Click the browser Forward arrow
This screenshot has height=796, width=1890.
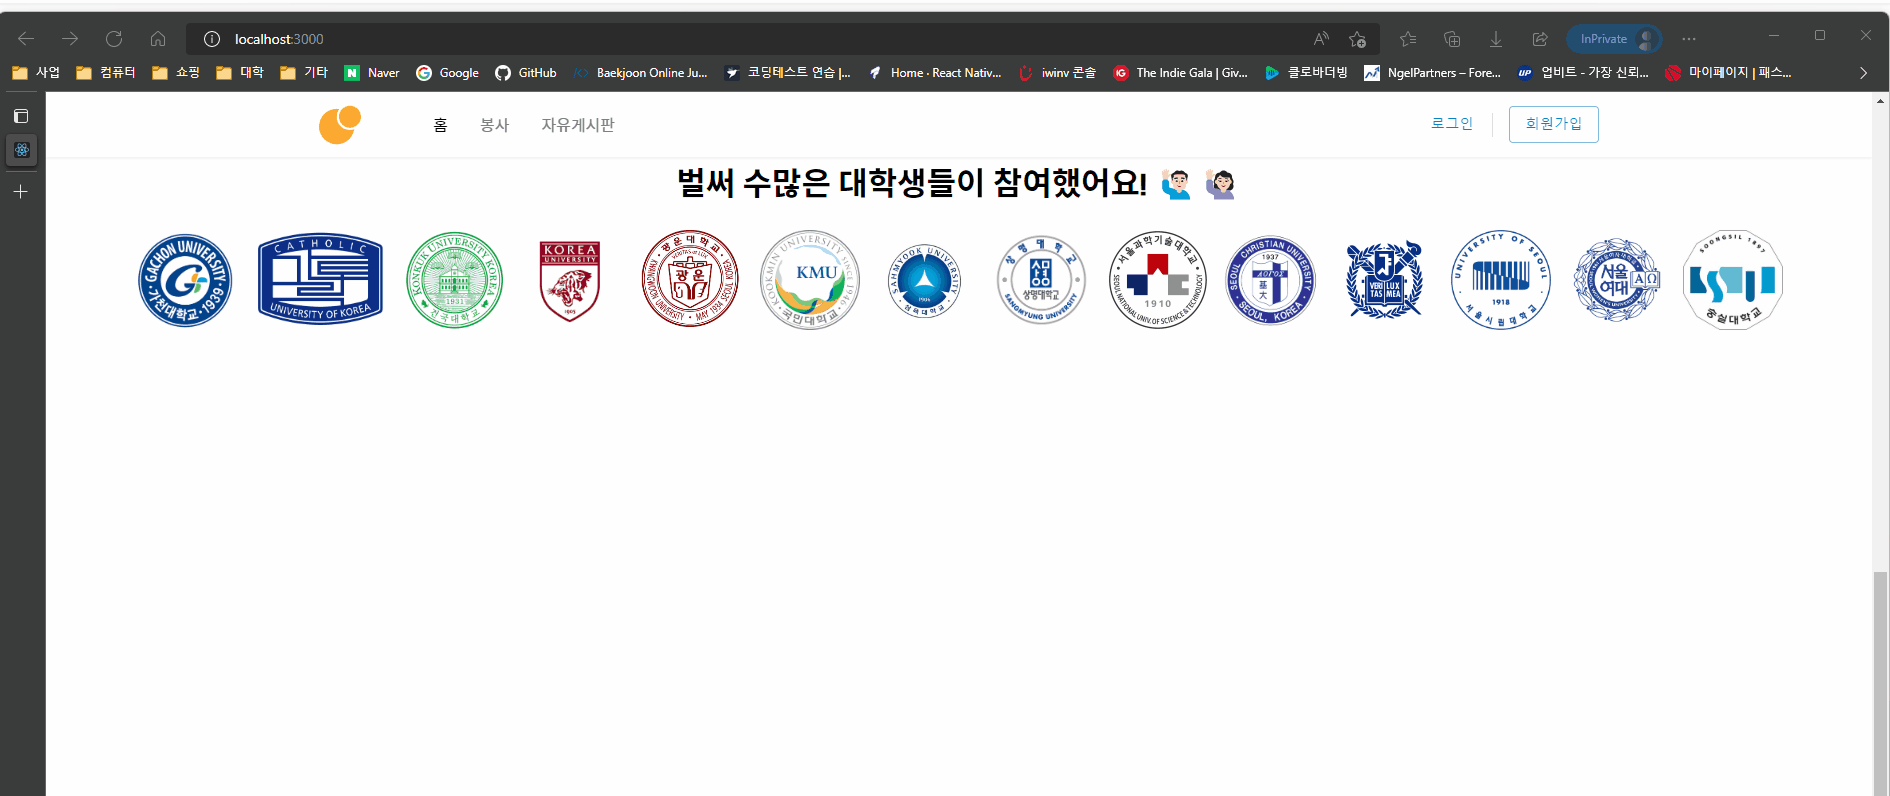click(70, 39)
